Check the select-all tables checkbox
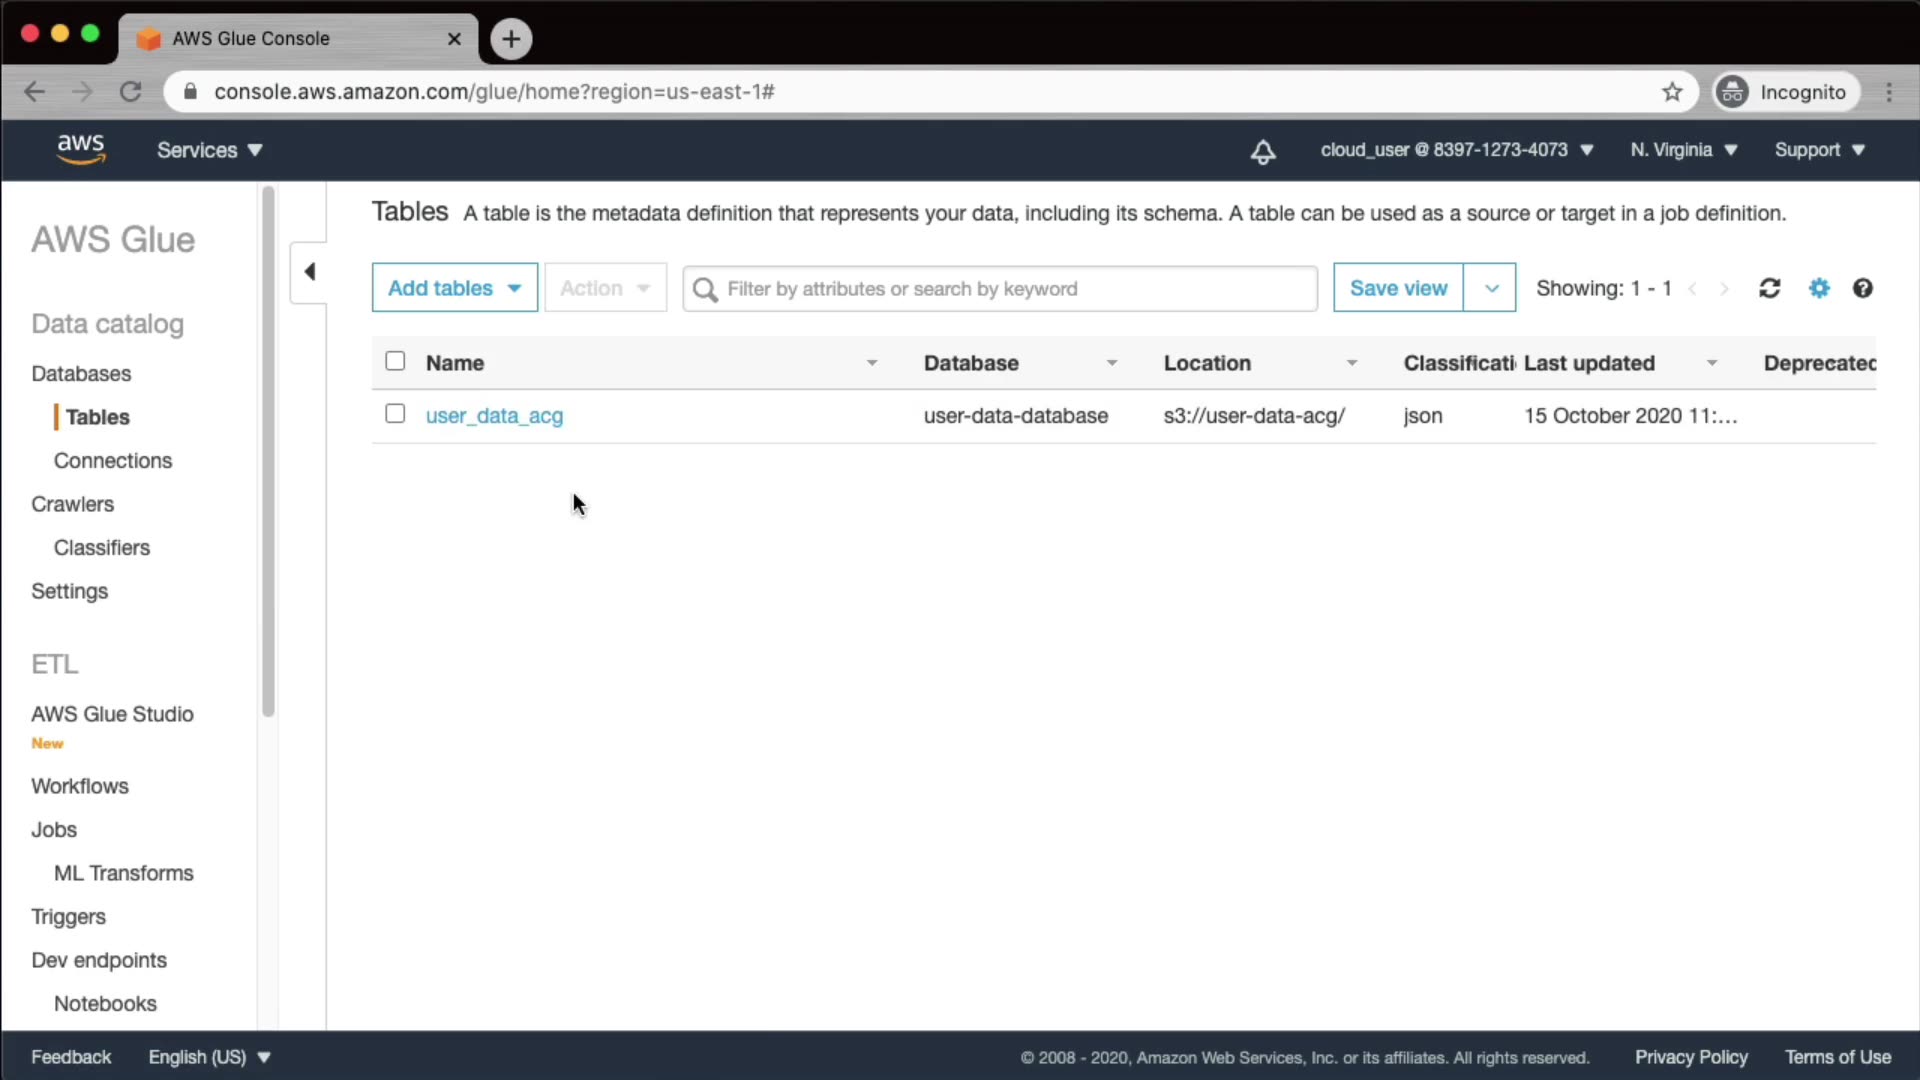Viewport: 1920px width, 1080px height. (395, 361)
